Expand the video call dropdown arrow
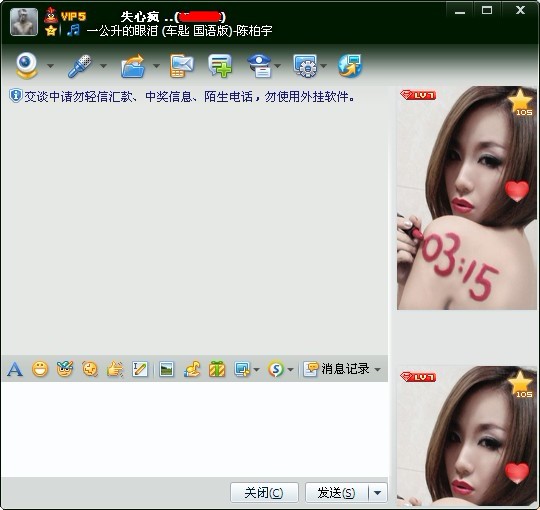 click(50, 65)
